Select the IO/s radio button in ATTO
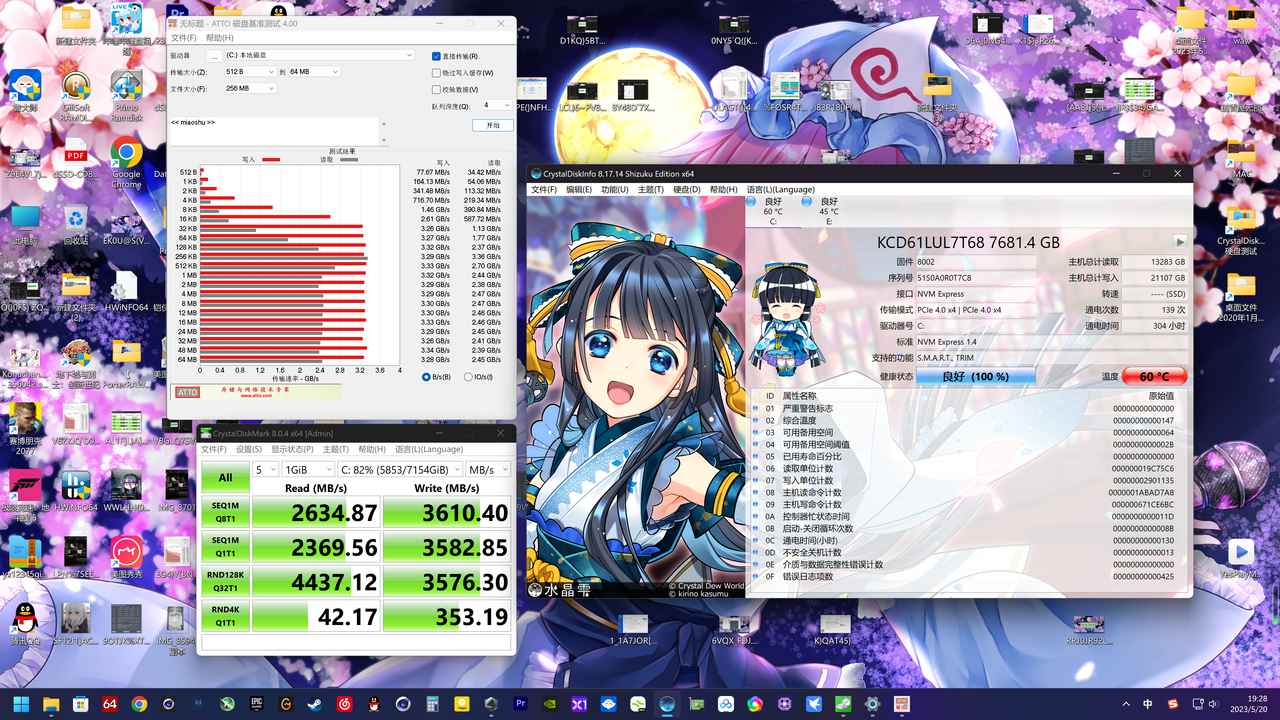Image resolution: width=1280 pixels, height=720 pixels. click(x=470, y=375)
